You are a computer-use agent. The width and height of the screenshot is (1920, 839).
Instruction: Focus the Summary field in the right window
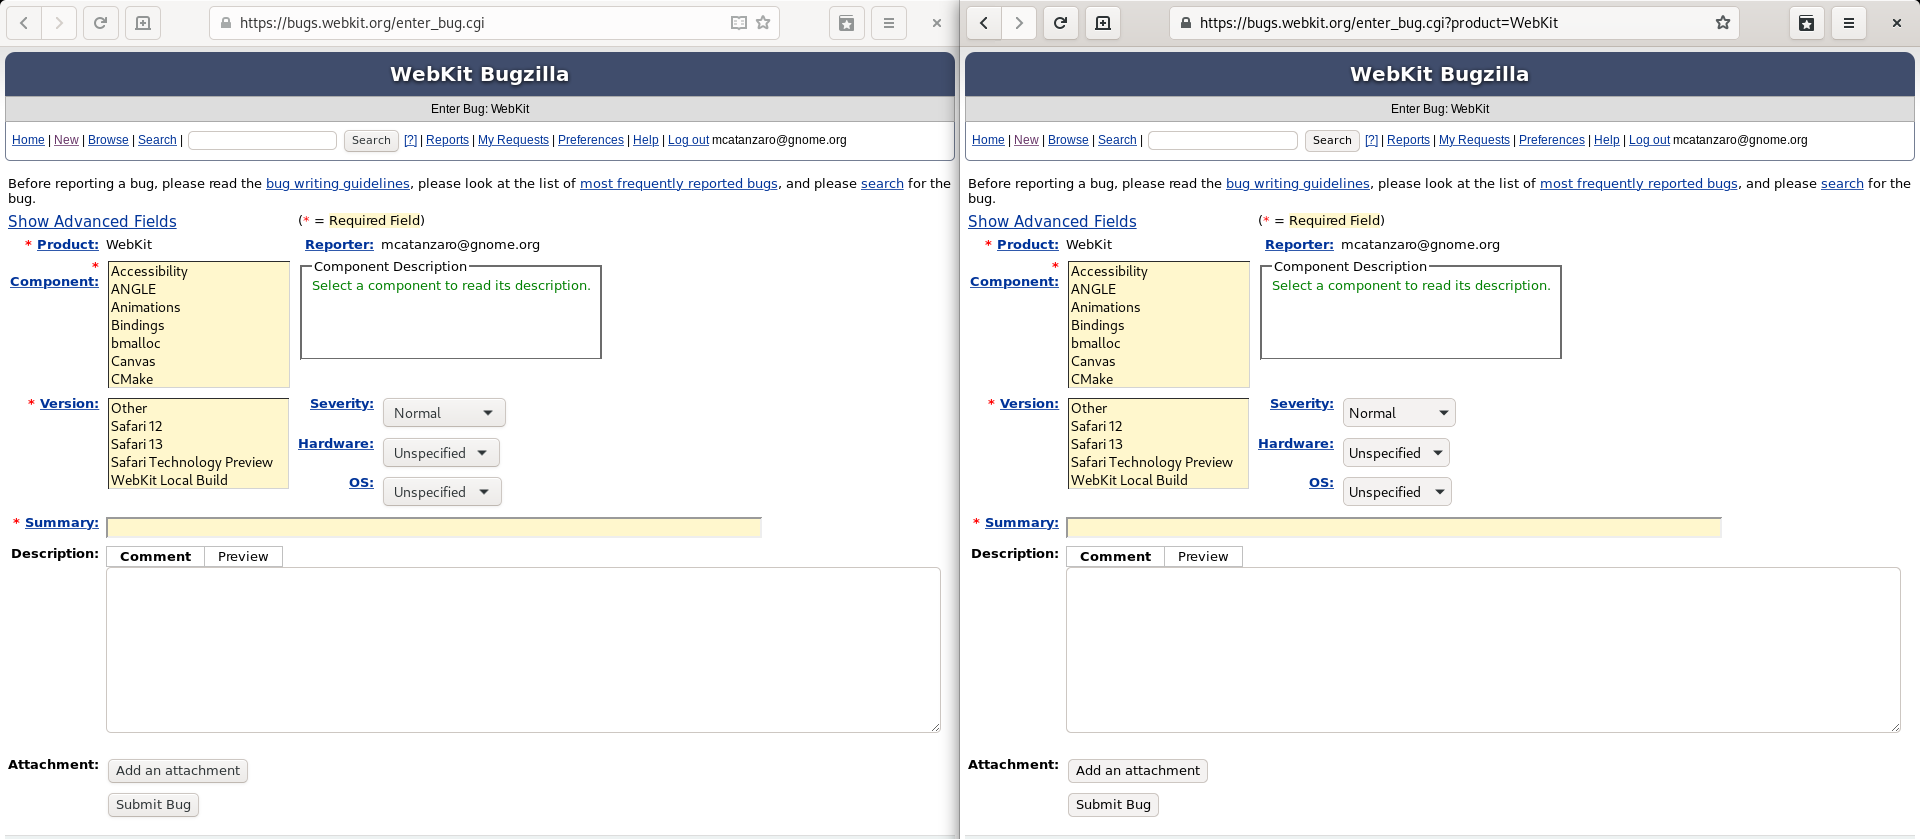(x=1394, y=527)
